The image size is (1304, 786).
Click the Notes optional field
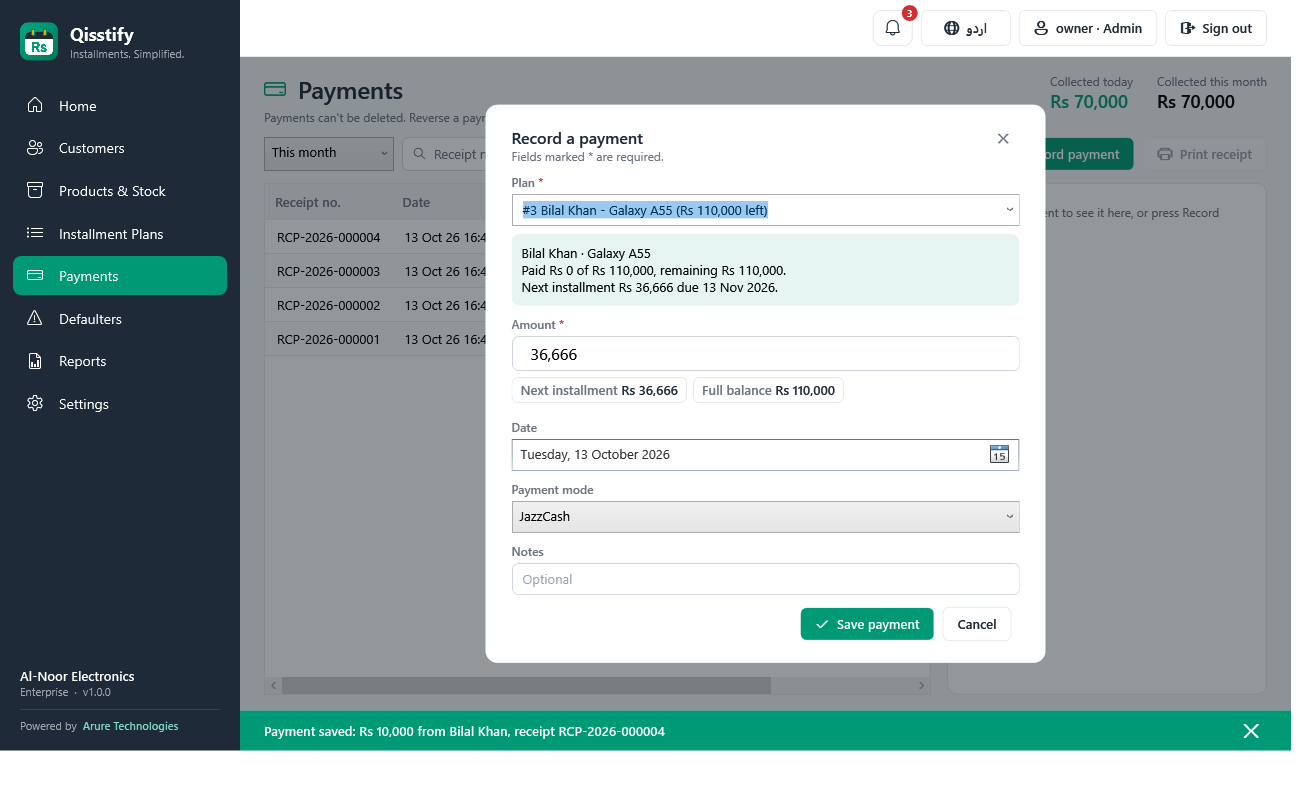[766, 579]
